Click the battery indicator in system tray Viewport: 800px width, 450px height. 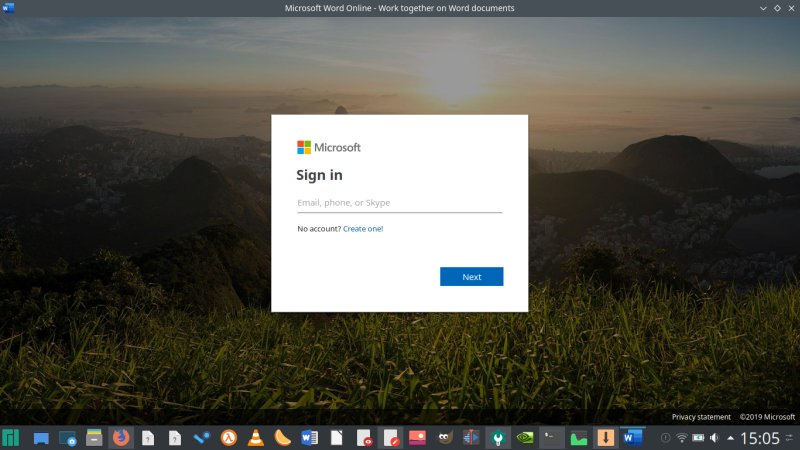pyautogui.click(x=698, y=438)
